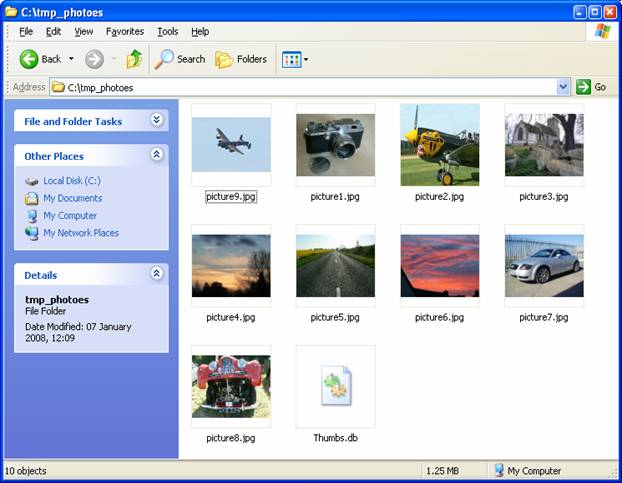This screenshot has height=483, width=622.
Task: Select the picture7.jpg silver car thumbnail
Action: [x=543, y=266]
